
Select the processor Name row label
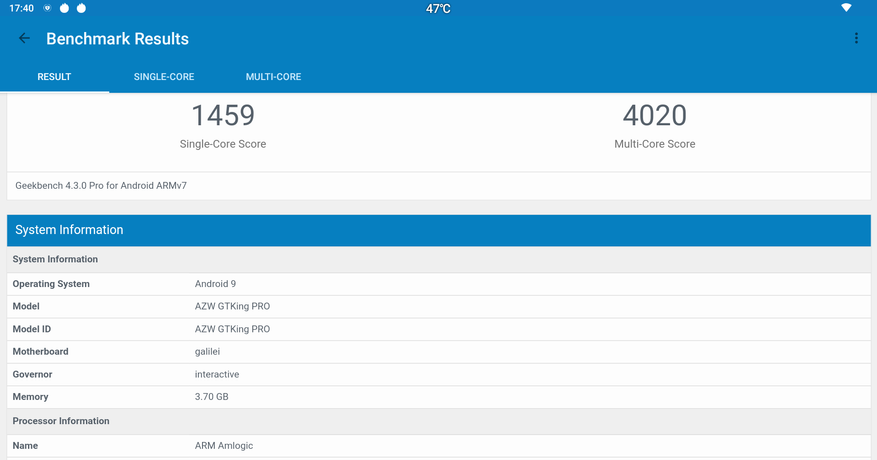(x=25, y=445)
